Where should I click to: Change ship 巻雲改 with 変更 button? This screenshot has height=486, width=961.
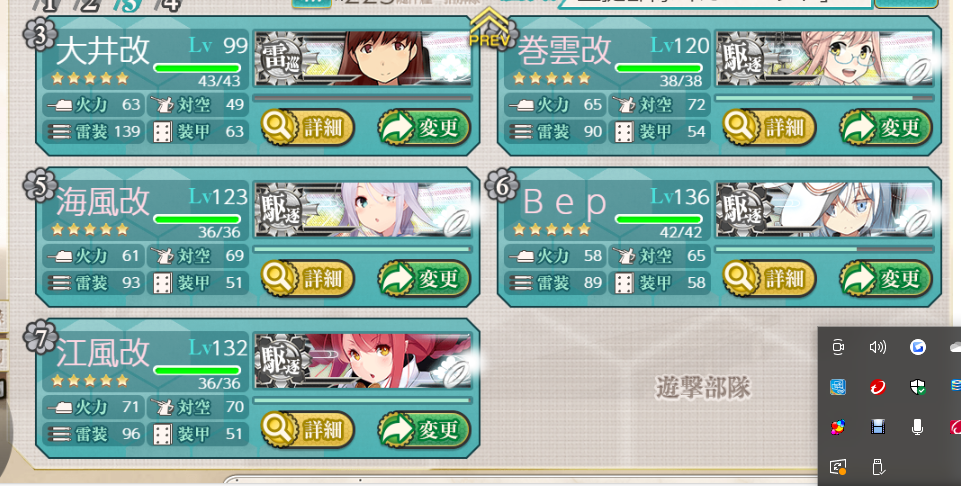886,127
